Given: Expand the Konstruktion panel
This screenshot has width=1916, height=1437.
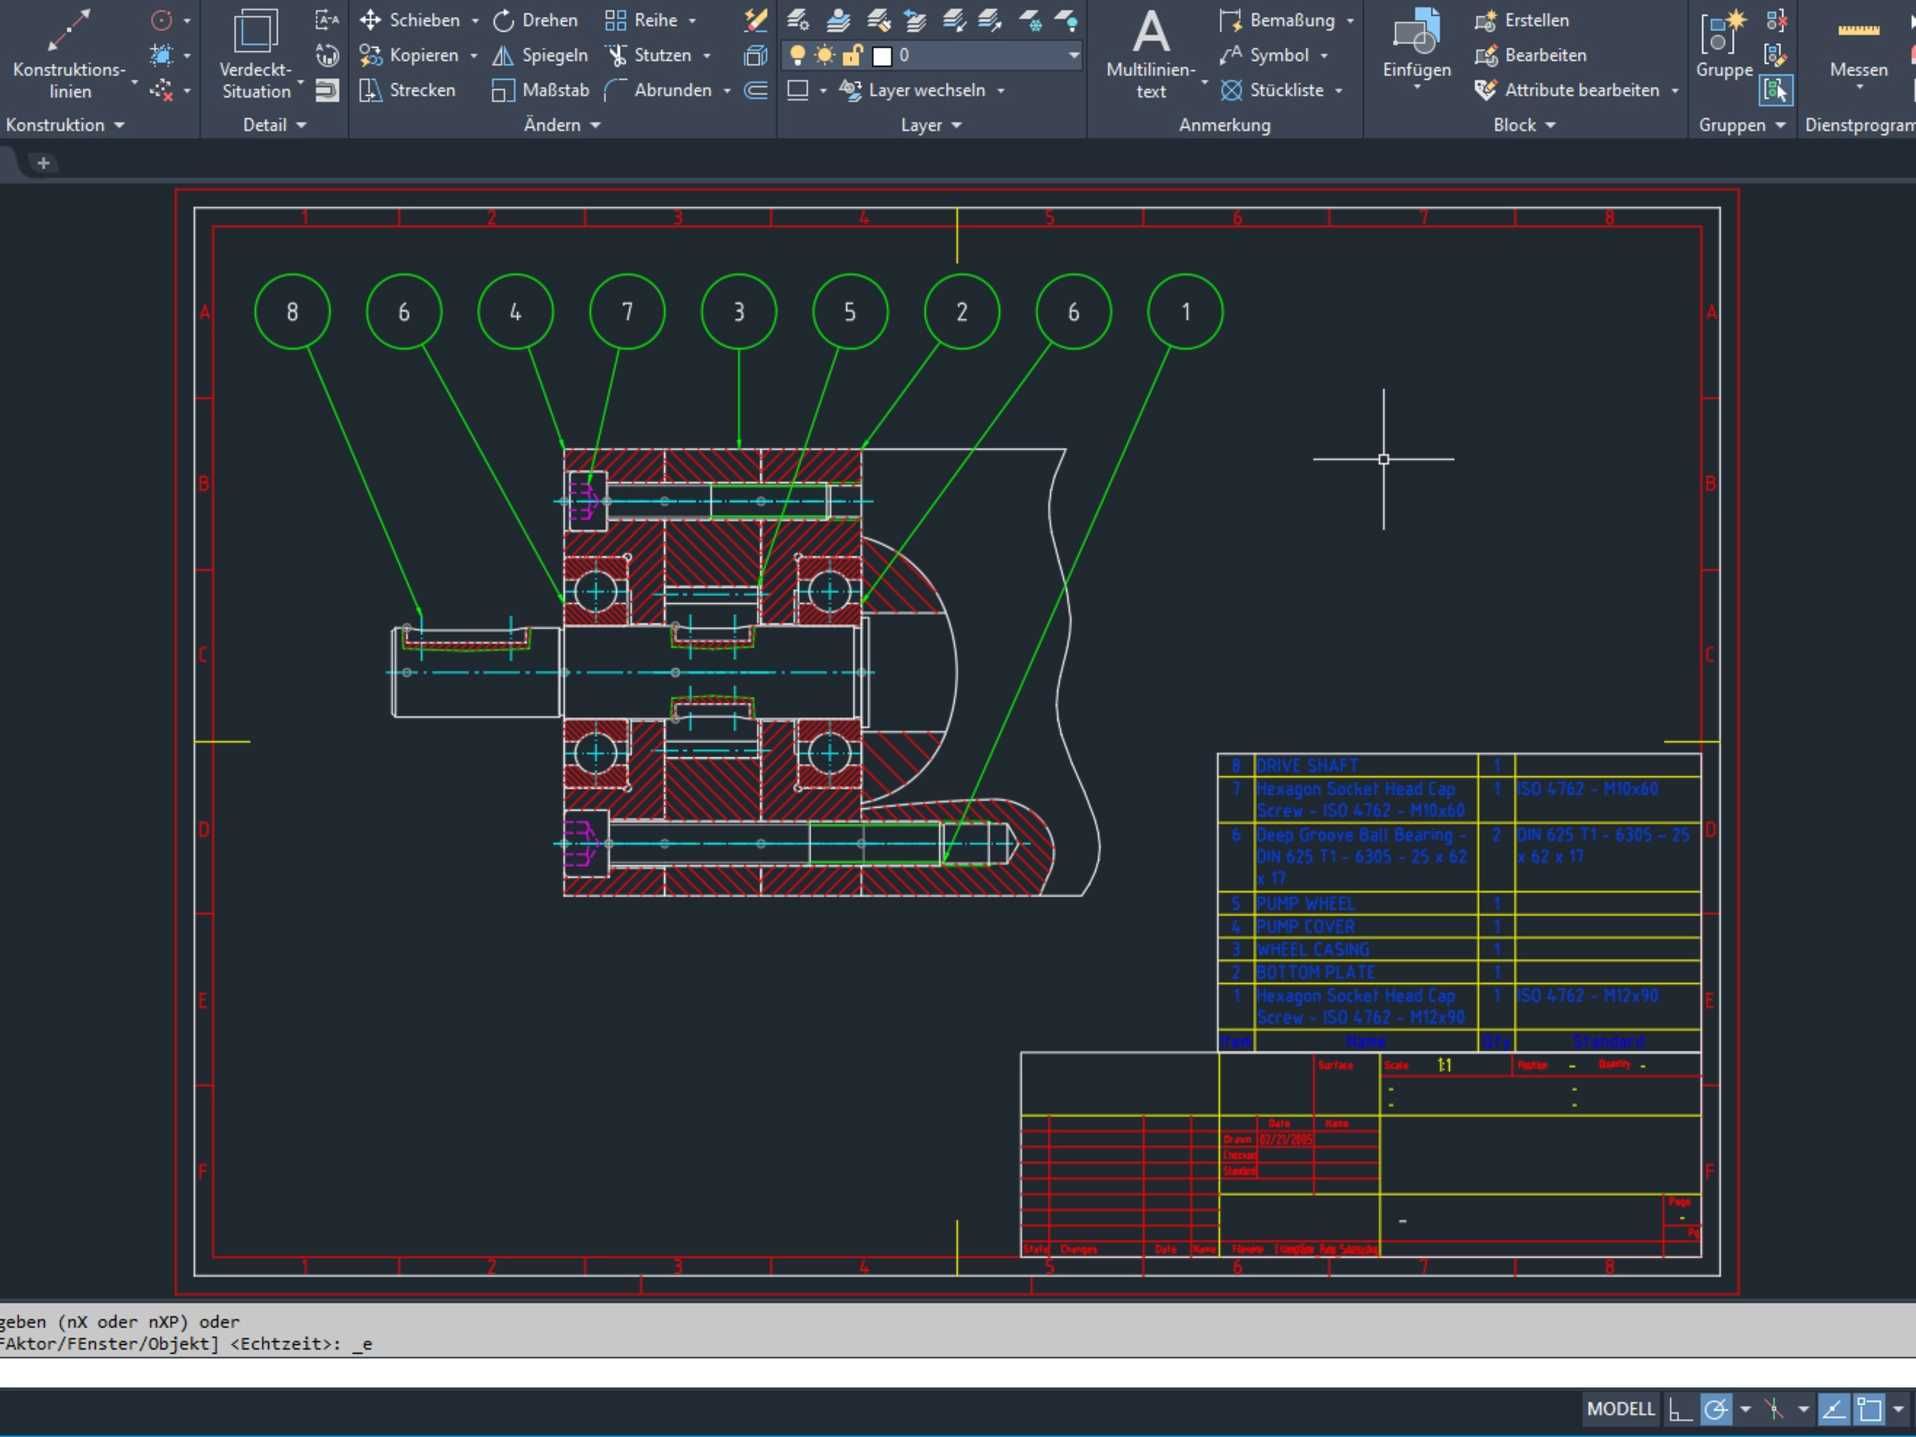Looking at the screenshot, I should pyautogui.click(x=65, y=125).
